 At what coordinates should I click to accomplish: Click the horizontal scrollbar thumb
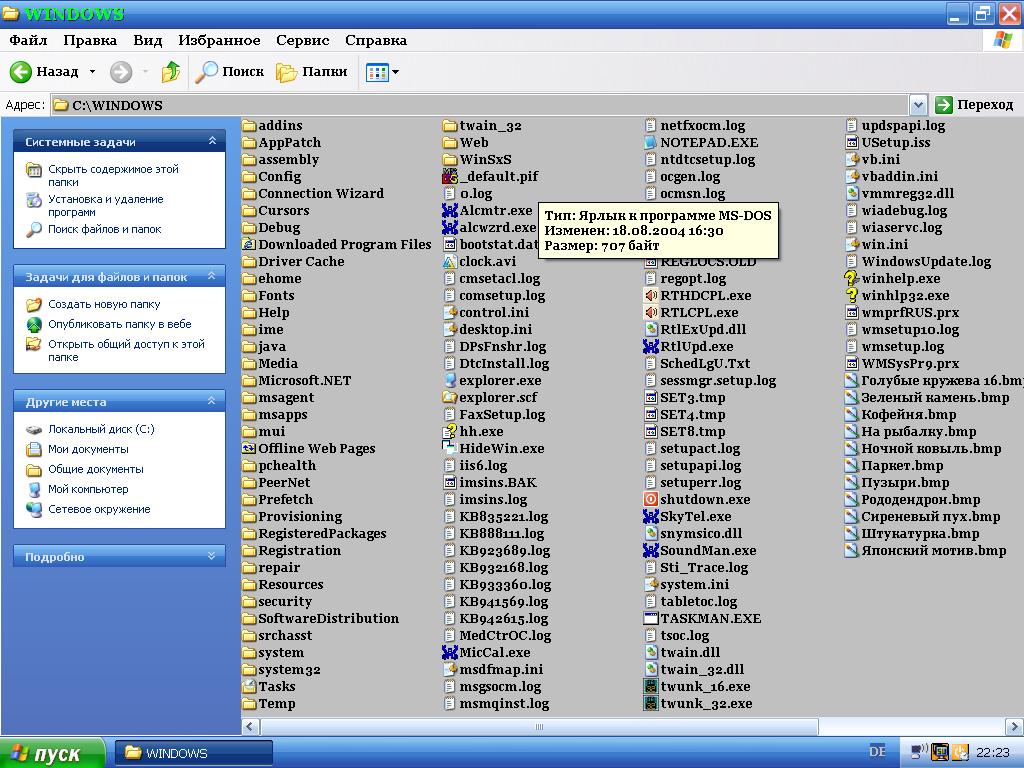[x=539, y=726]
